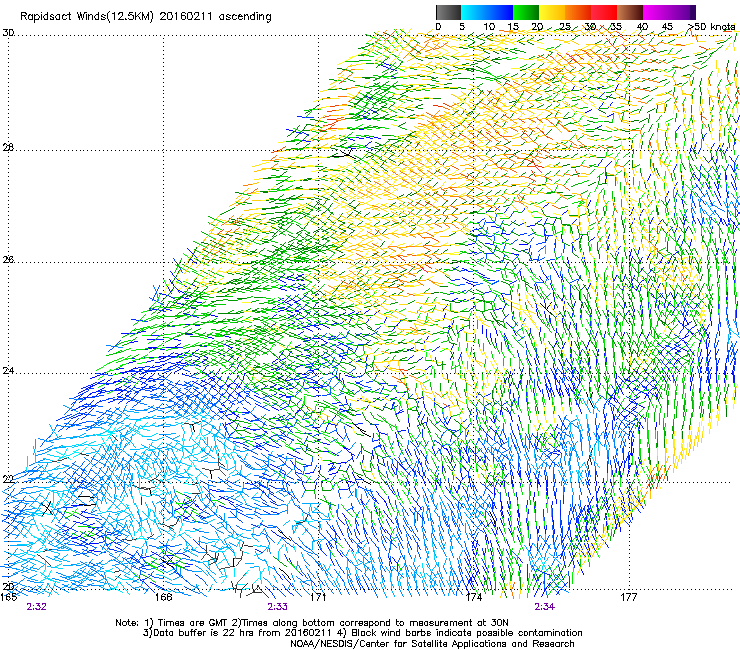Click the longitude label '171'
The width and height of the screenshot is (740, 650).
(x=318, y=597)
